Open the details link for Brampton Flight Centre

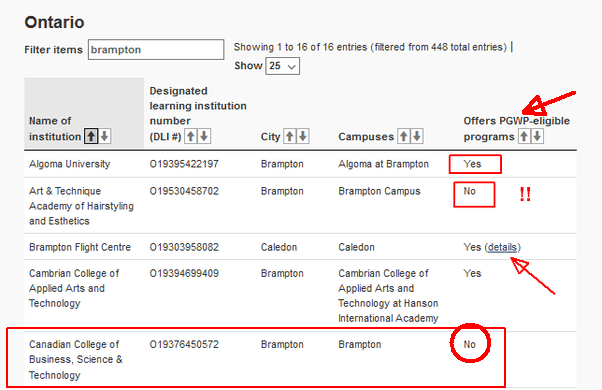click(502, 247)
